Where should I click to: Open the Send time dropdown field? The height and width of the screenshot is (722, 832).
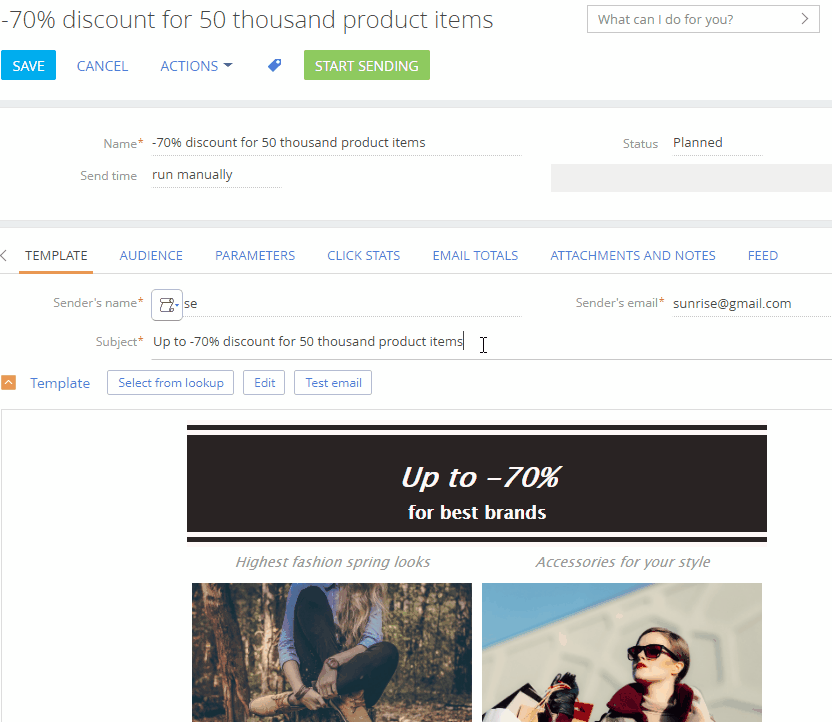coord(216,175)
